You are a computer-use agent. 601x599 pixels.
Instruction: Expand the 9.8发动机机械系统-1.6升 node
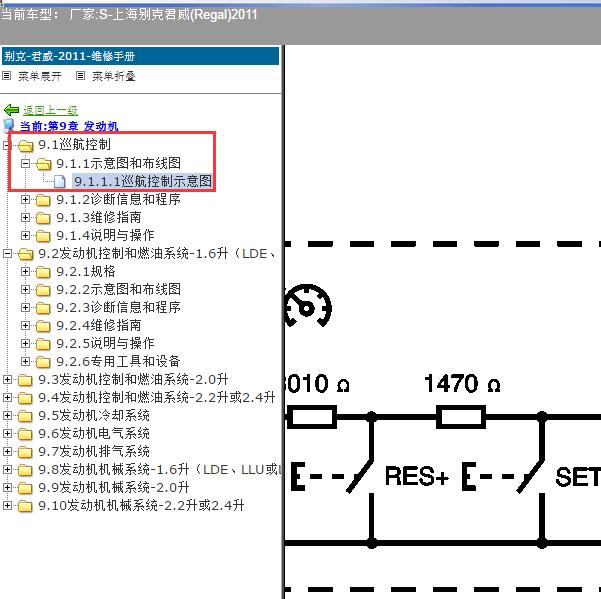pyautogui.click(x=7, y=469)
